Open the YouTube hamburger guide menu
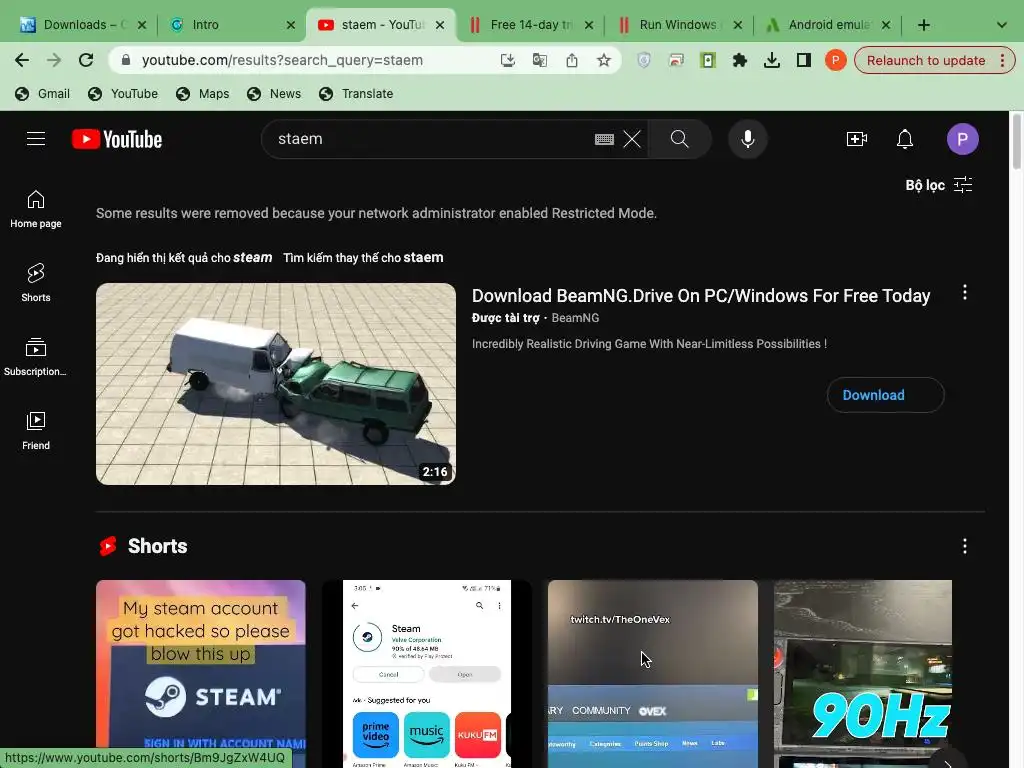The height and width of the screenshot is (768, 1024). 36,139
